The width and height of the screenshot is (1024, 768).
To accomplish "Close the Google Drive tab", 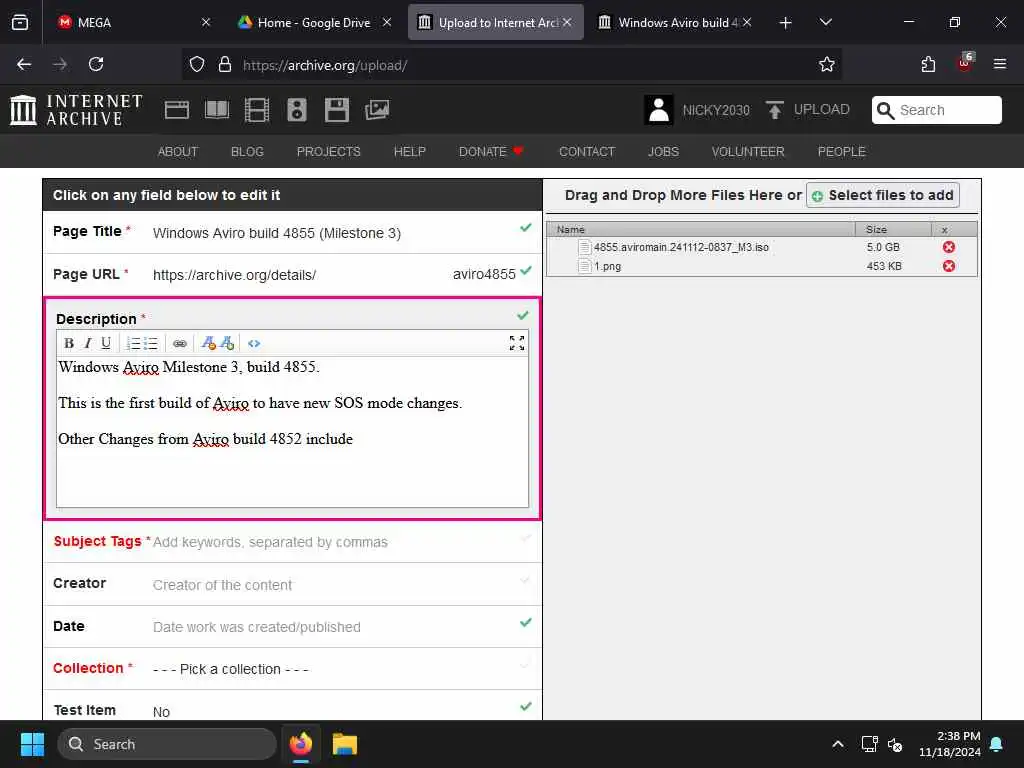I will tap(387, 22).
